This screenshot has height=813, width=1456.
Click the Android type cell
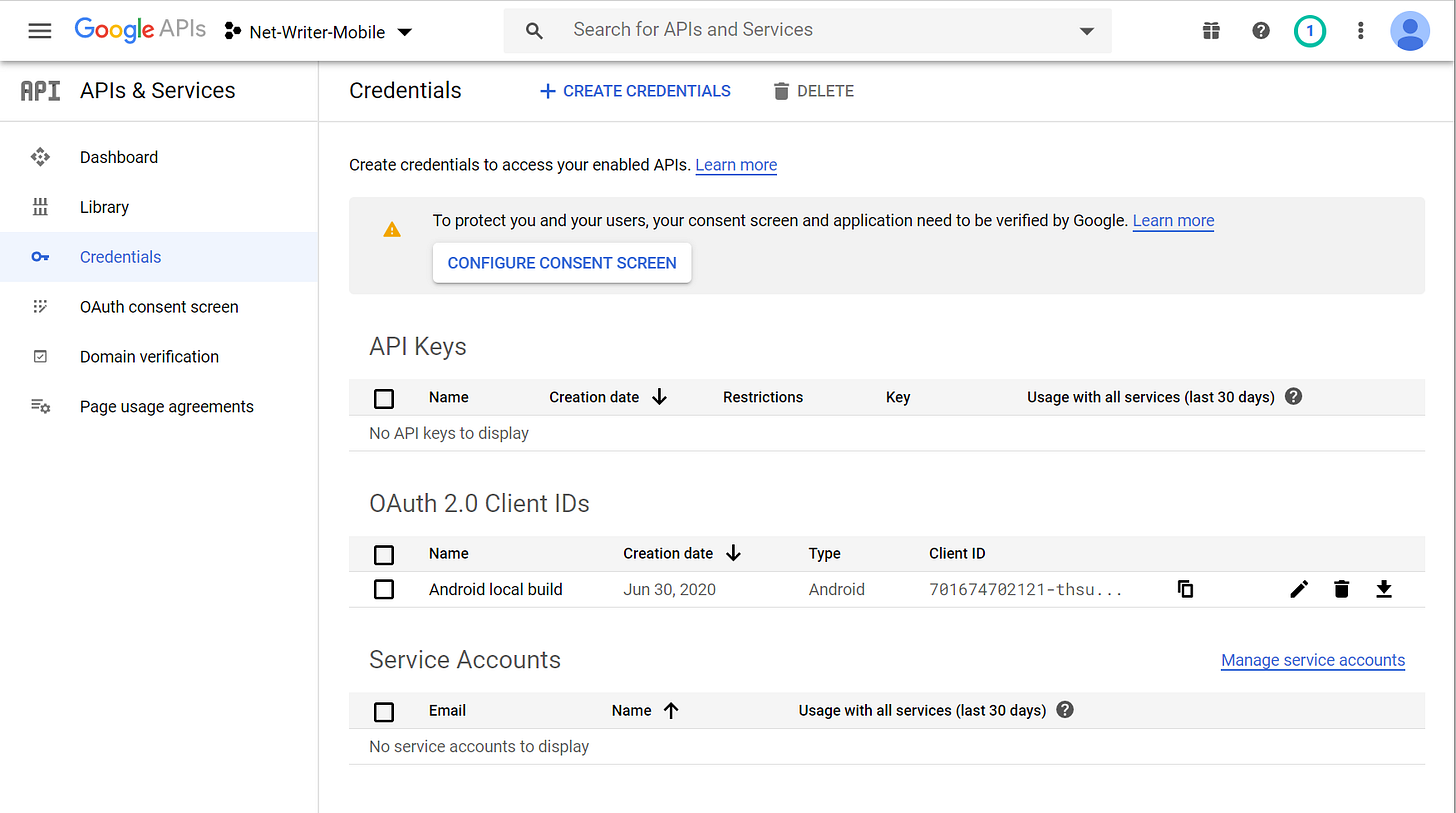tap(837, 589)
